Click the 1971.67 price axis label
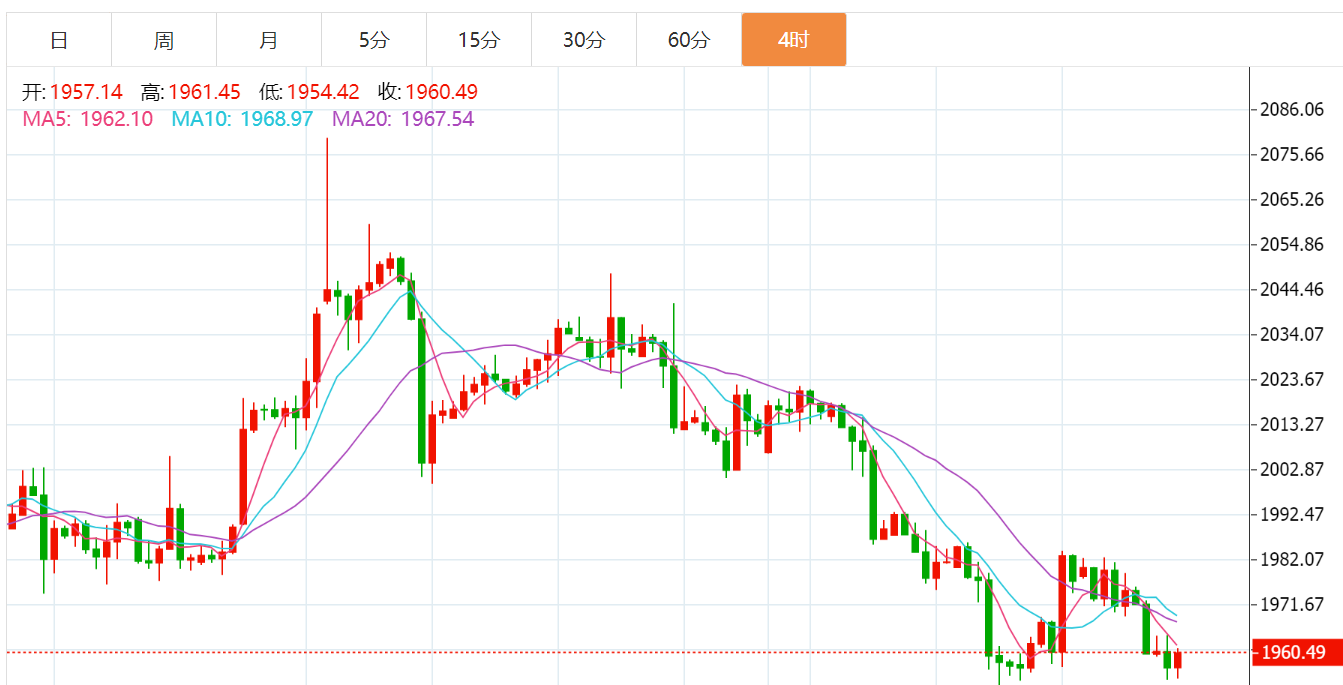 tap(1294, 605)
